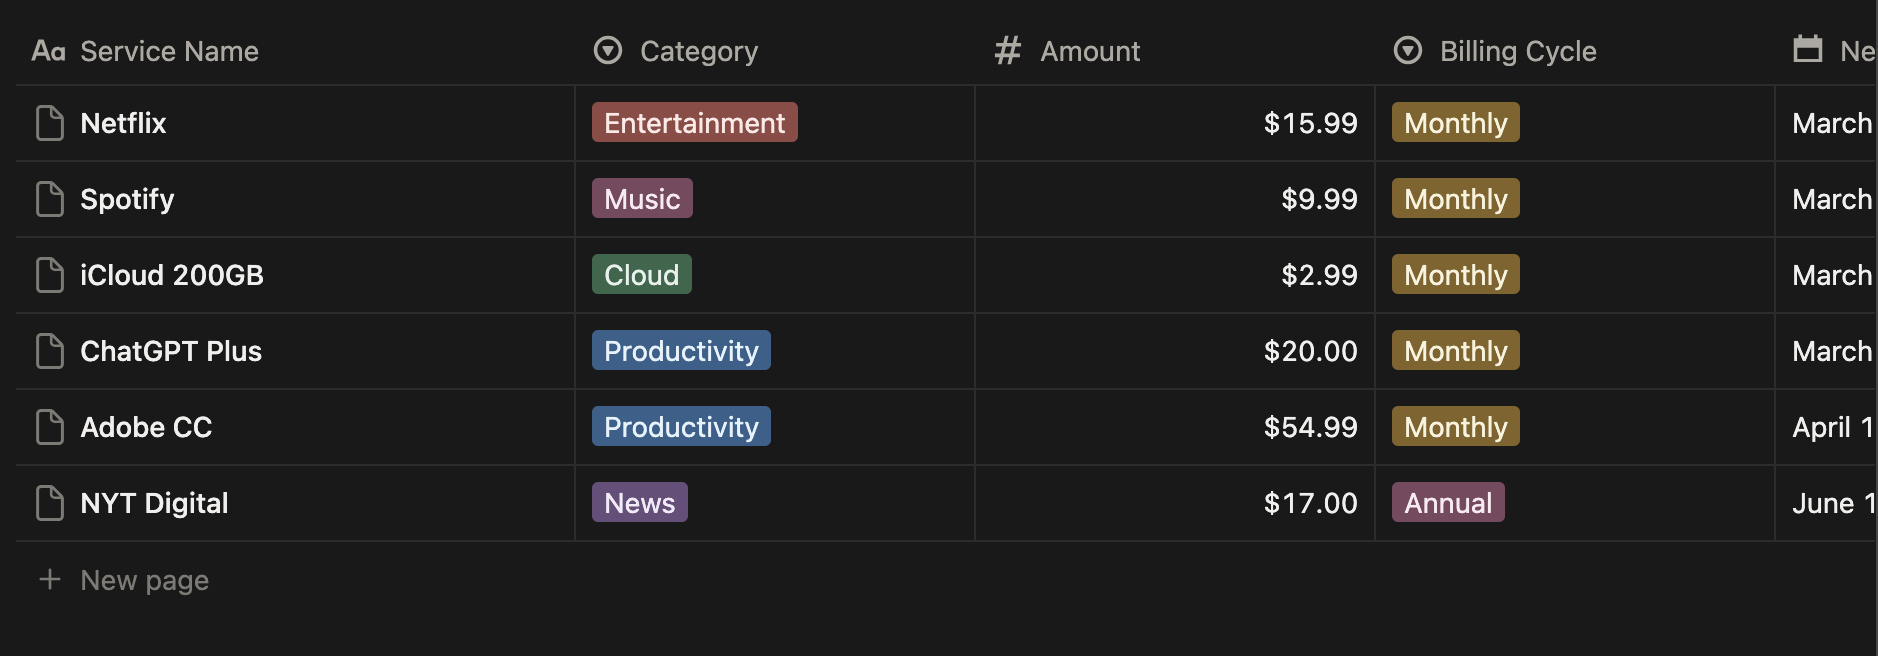The width and height of the screenshot is (1878, 656).
Task: Edit the $54.99 amount cell
Action: coord(1175,427)
